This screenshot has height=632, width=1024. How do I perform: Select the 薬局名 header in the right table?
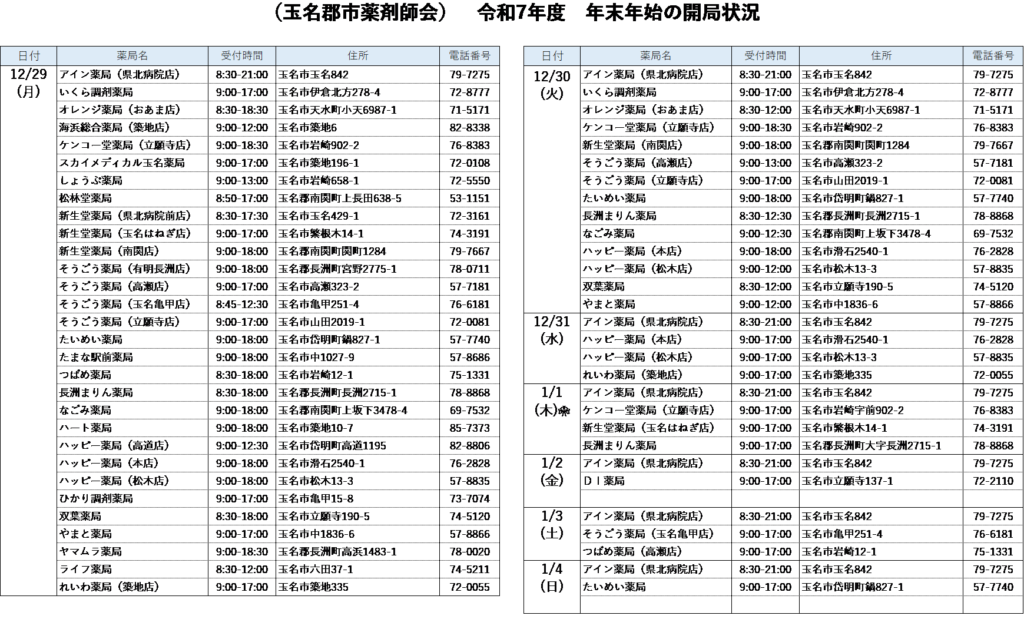(x=656, y=56)
